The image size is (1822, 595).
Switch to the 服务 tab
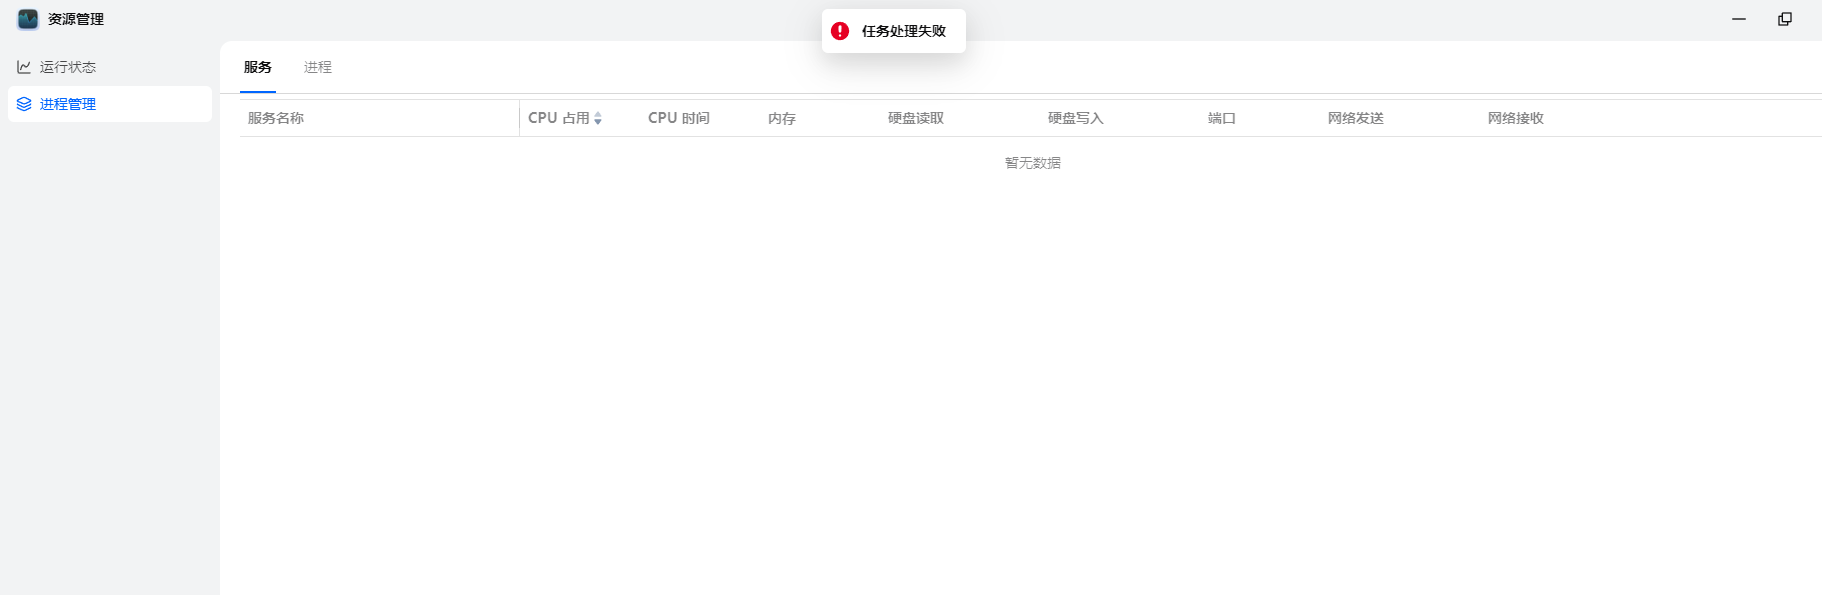click(258, 67)
